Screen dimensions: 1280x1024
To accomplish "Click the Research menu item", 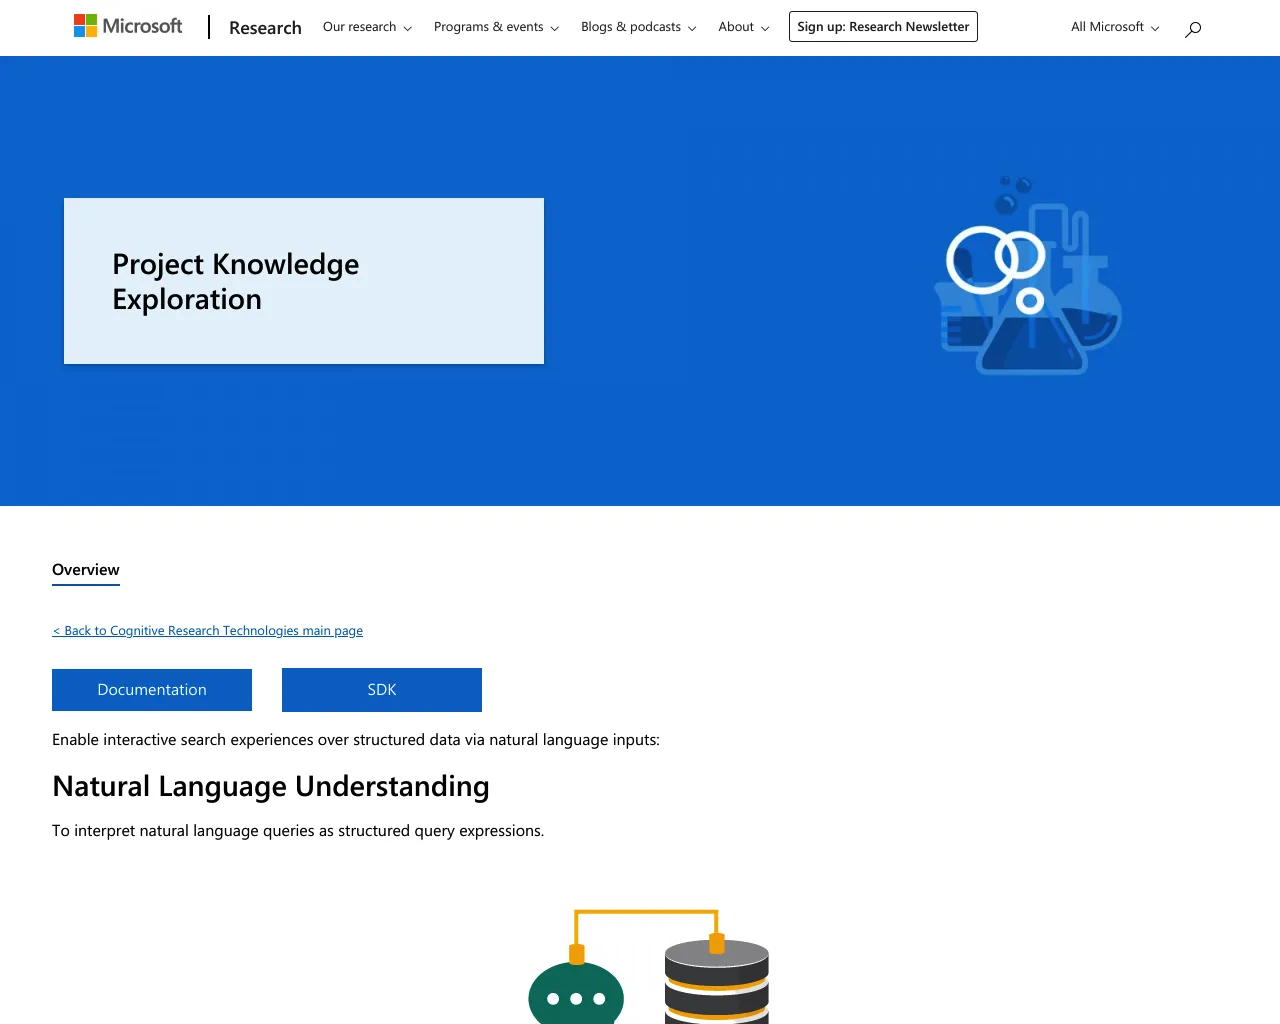I will [265, 27].
